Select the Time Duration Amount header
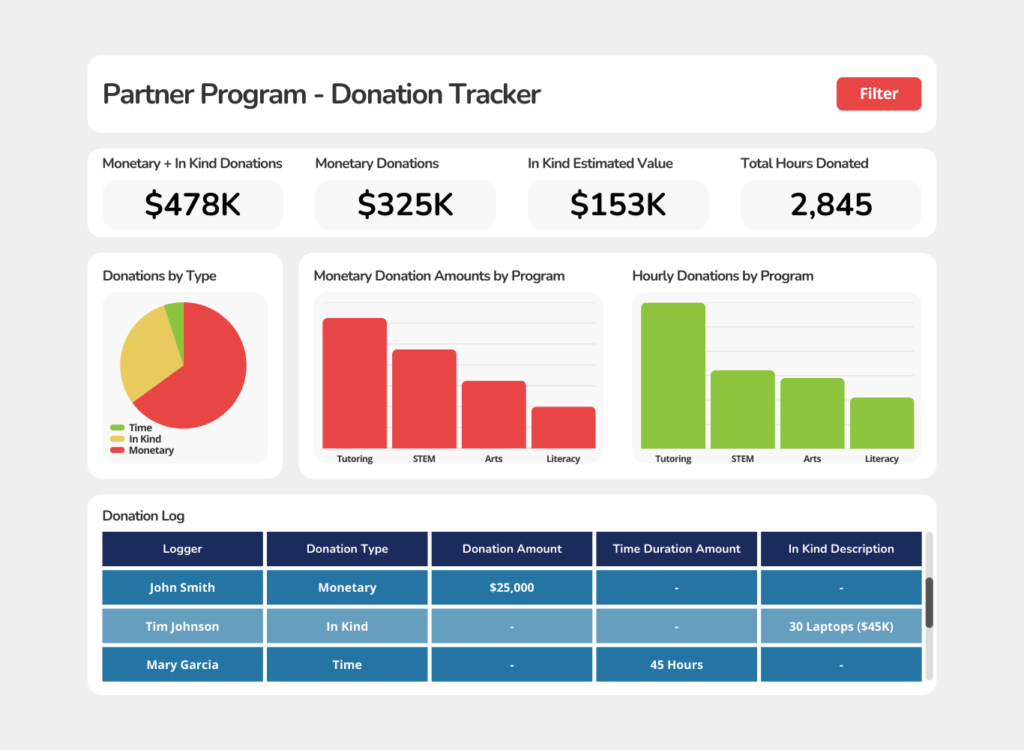 (676, 549)
